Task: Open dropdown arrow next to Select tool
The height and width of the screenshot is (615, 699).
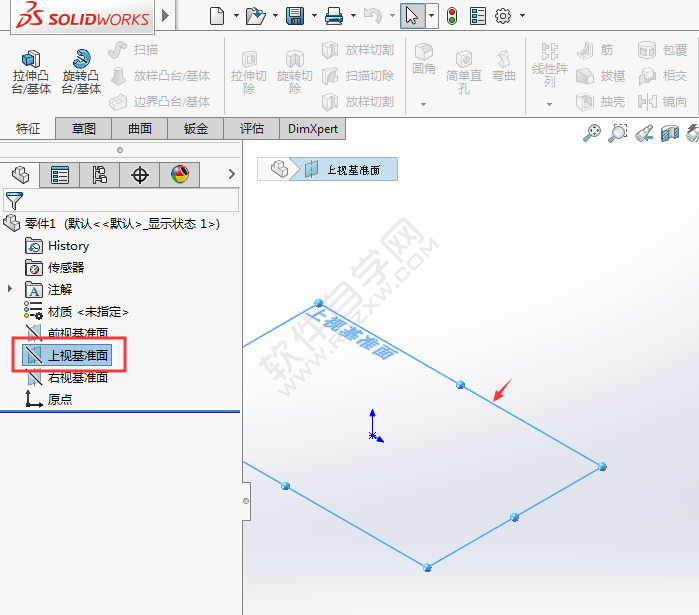Action: [x=432, y=16]
